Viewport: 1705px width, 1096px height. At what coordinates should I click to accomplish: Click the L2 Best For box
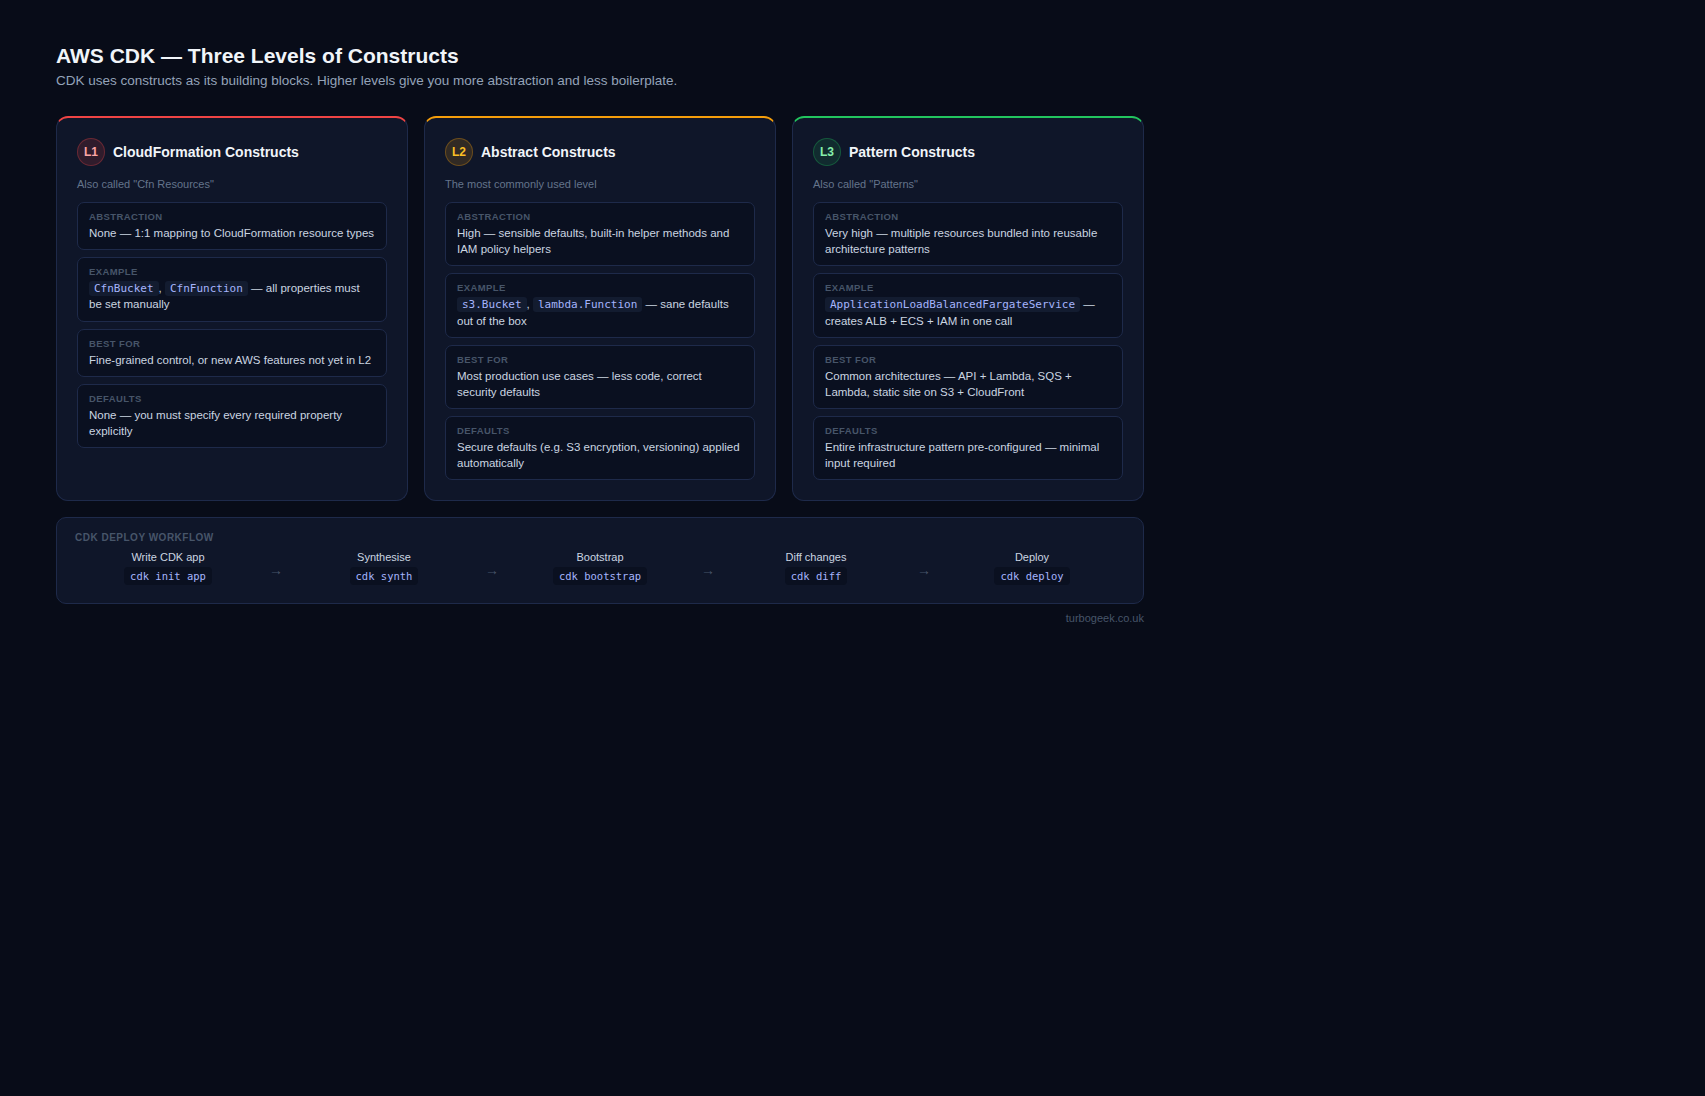(x=600, y=377)
